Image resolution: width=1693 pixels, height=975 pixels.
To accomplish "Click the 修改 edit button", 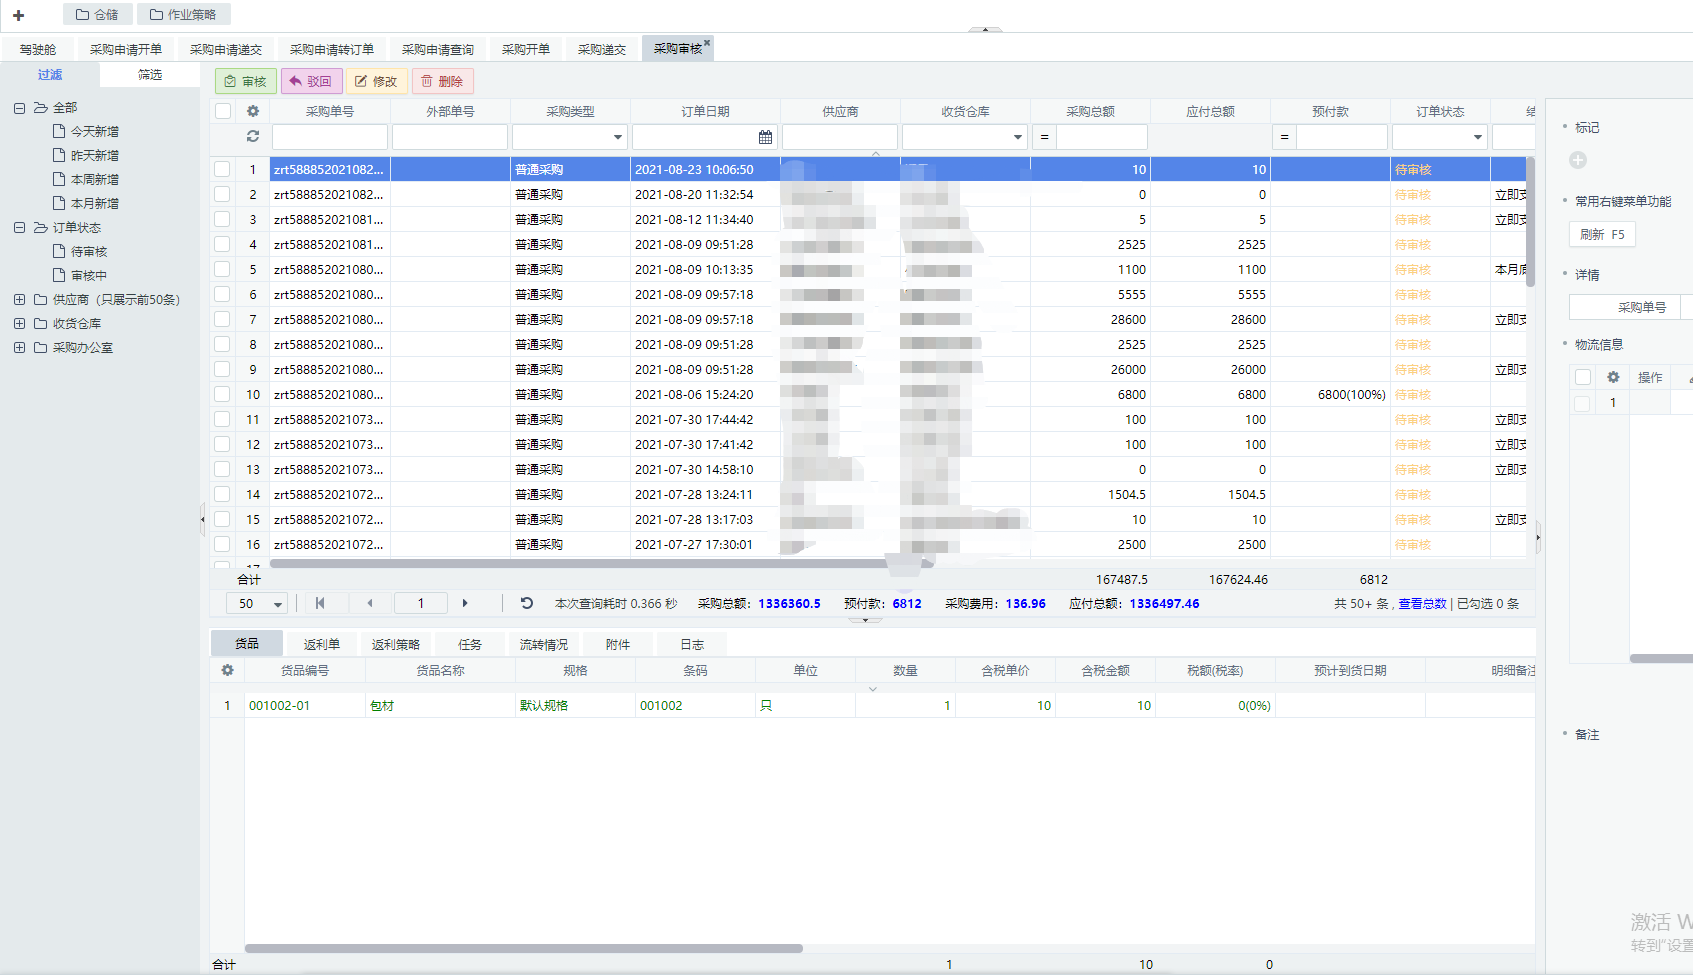I will tap(376, 81).
